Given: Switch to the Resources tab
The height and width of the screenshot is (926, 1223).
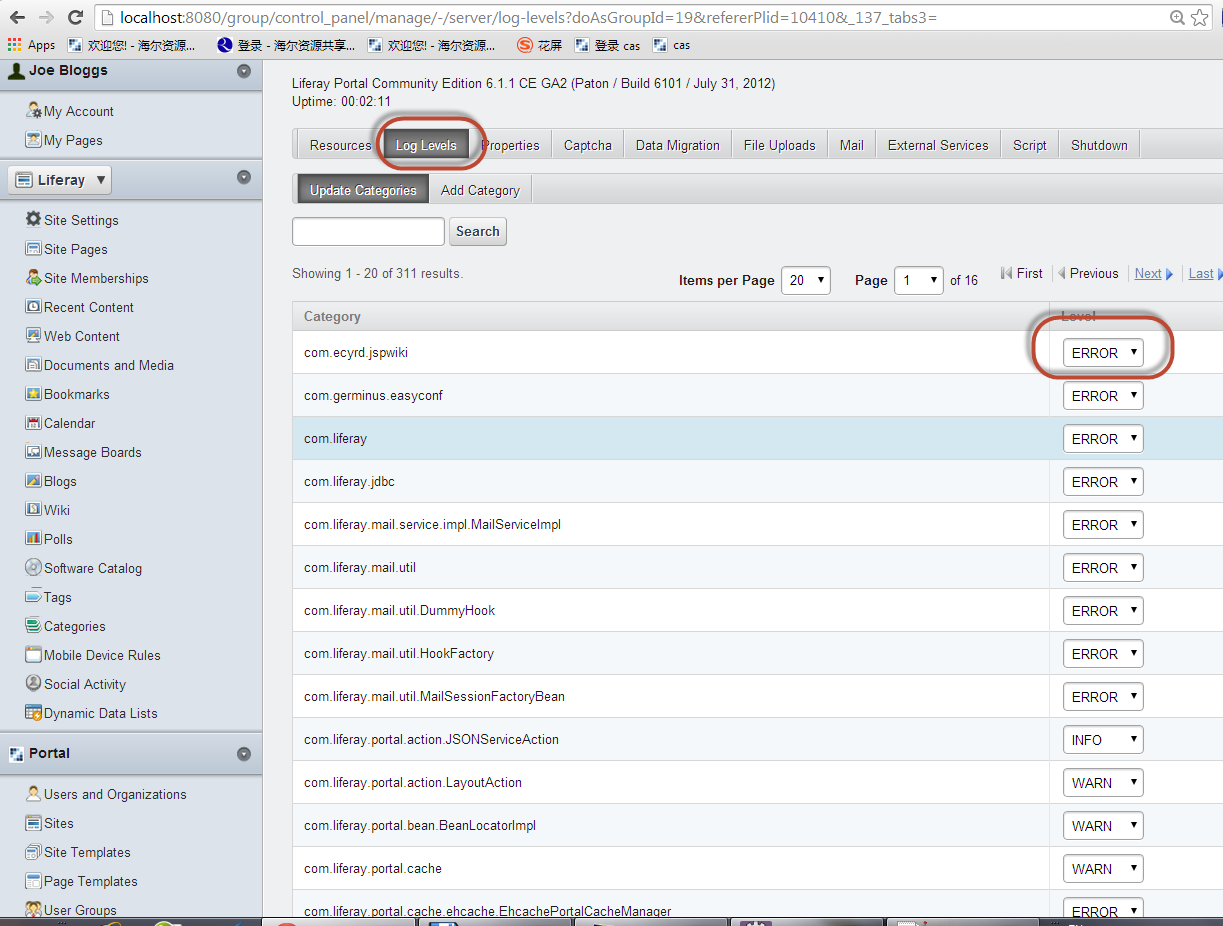Looking at the screenshot, I should click(x=340, y=145).
